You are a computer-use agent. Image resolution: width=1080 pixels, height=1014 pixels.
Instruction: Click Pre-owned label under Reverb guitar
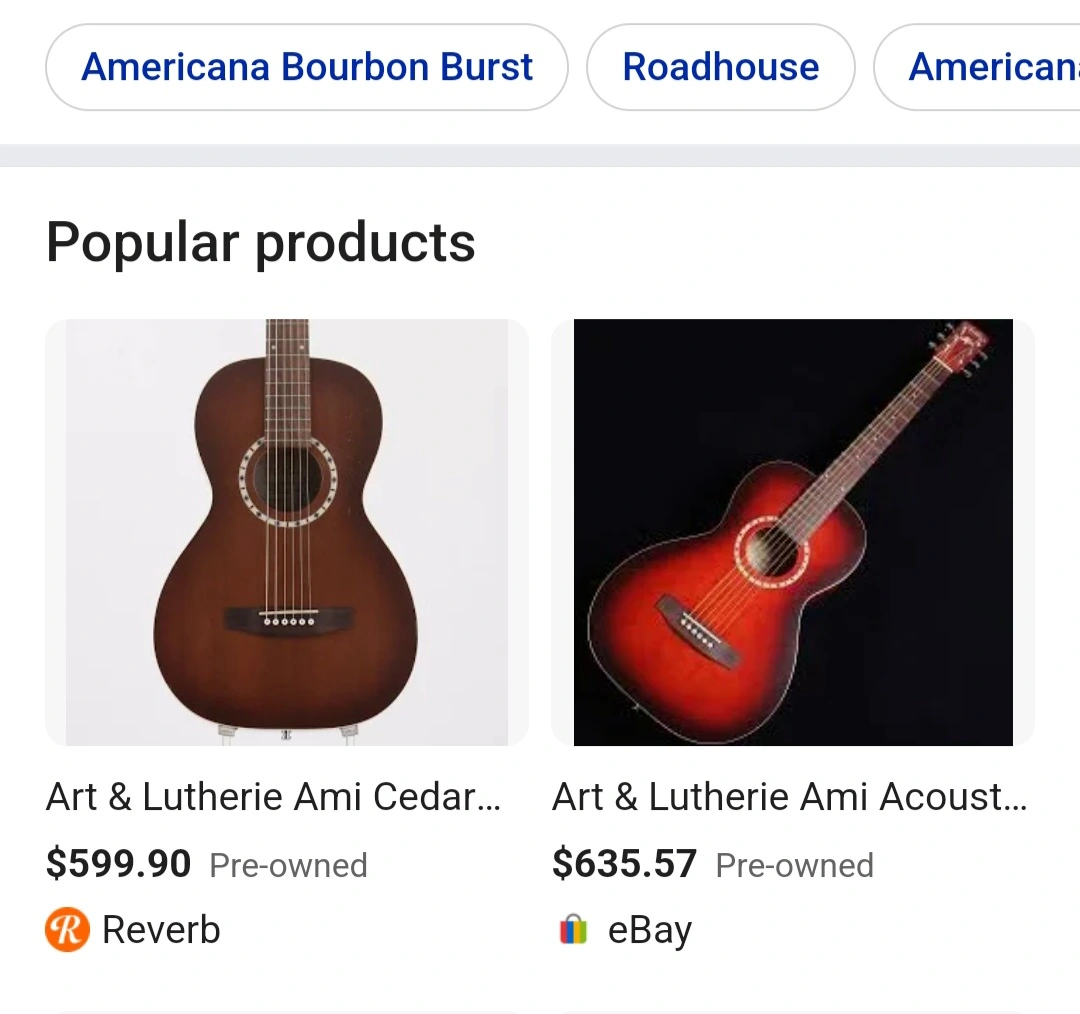(x=289, y=865)
